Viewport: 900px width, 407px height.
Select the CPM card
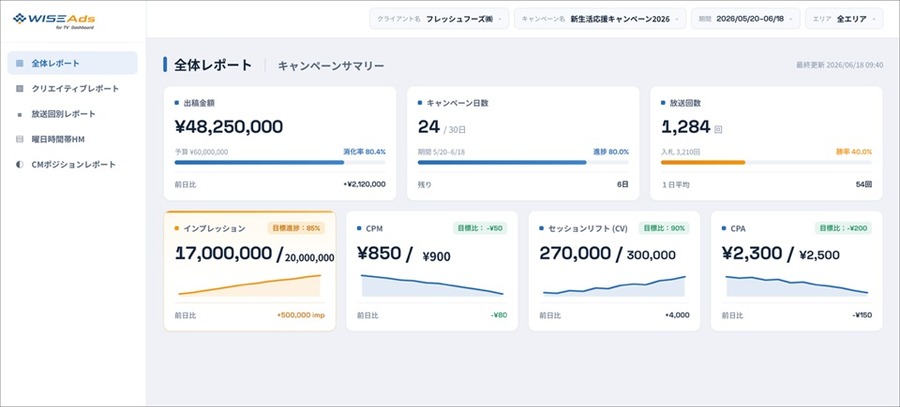point(432,271)
